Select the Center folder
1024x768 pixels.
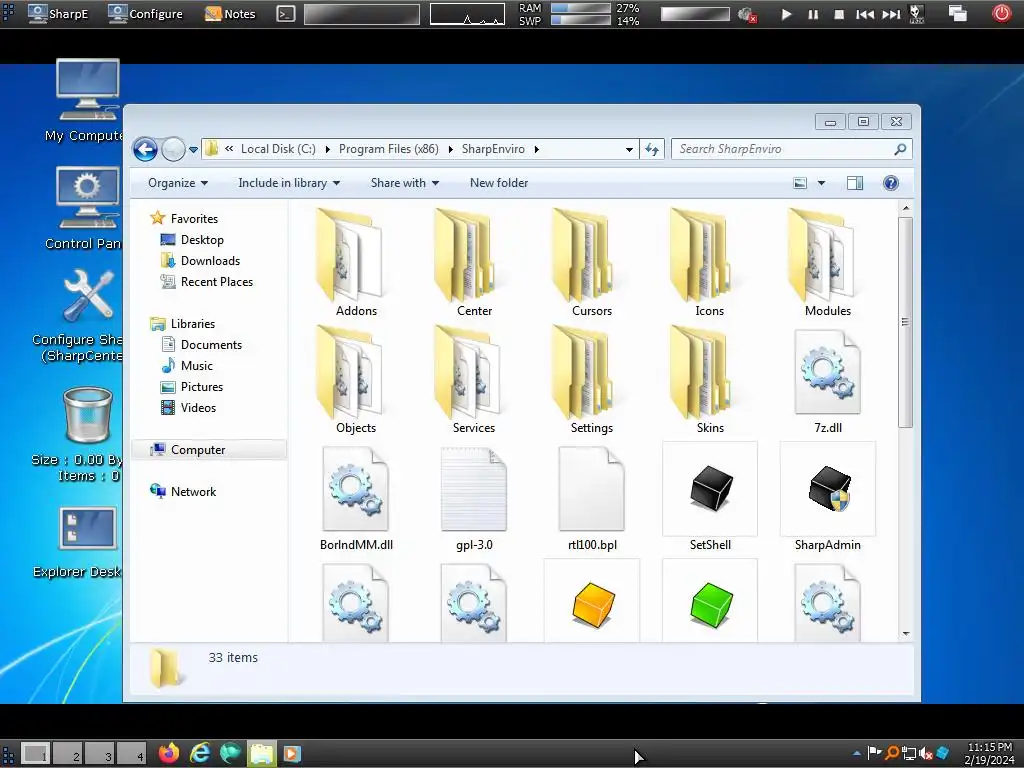[x=474, y=263]
